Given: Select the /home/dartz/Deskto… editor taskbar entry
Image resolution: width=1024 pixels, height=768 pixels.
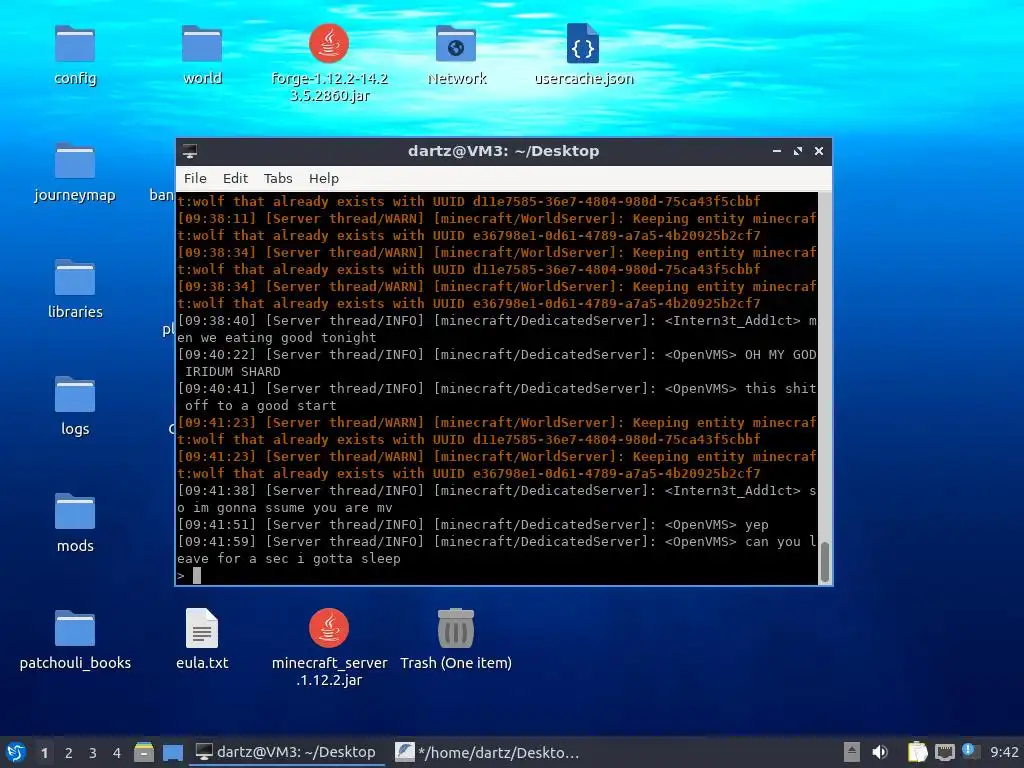Looking at the screenshot, I should coord(487,752).
